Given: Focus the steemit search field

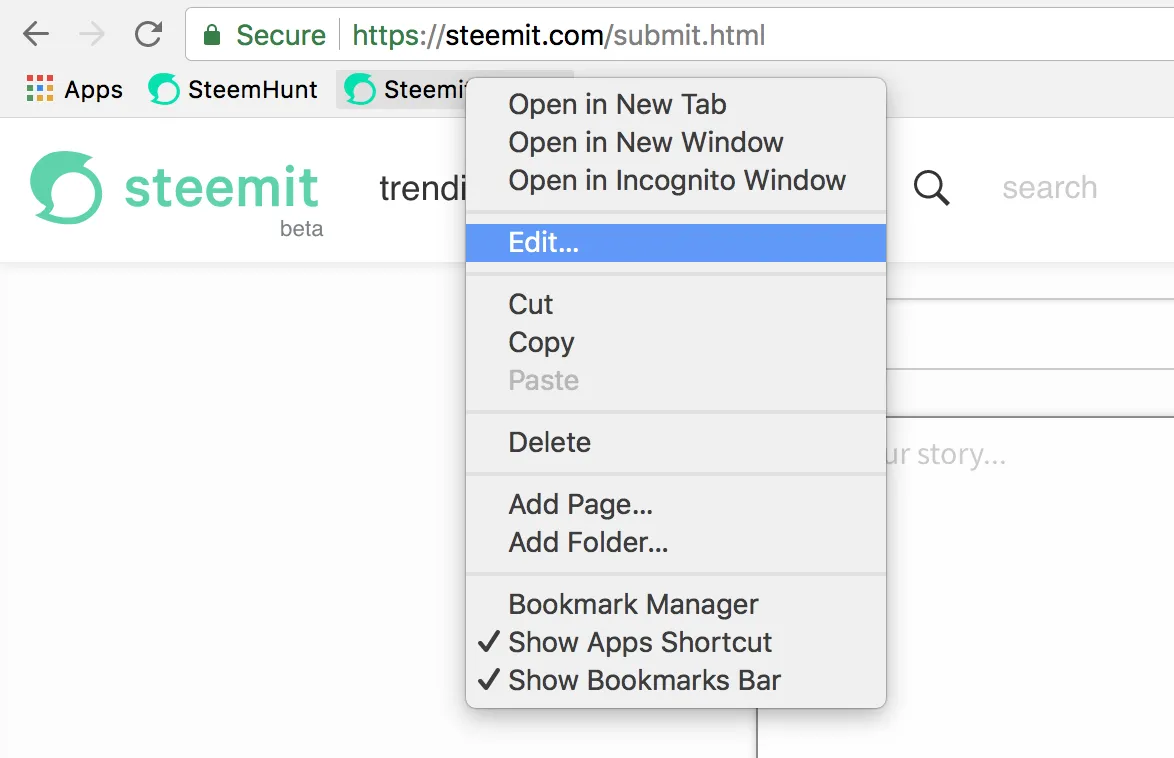Looking at the screenshot, I should (x=1050, y=187).
